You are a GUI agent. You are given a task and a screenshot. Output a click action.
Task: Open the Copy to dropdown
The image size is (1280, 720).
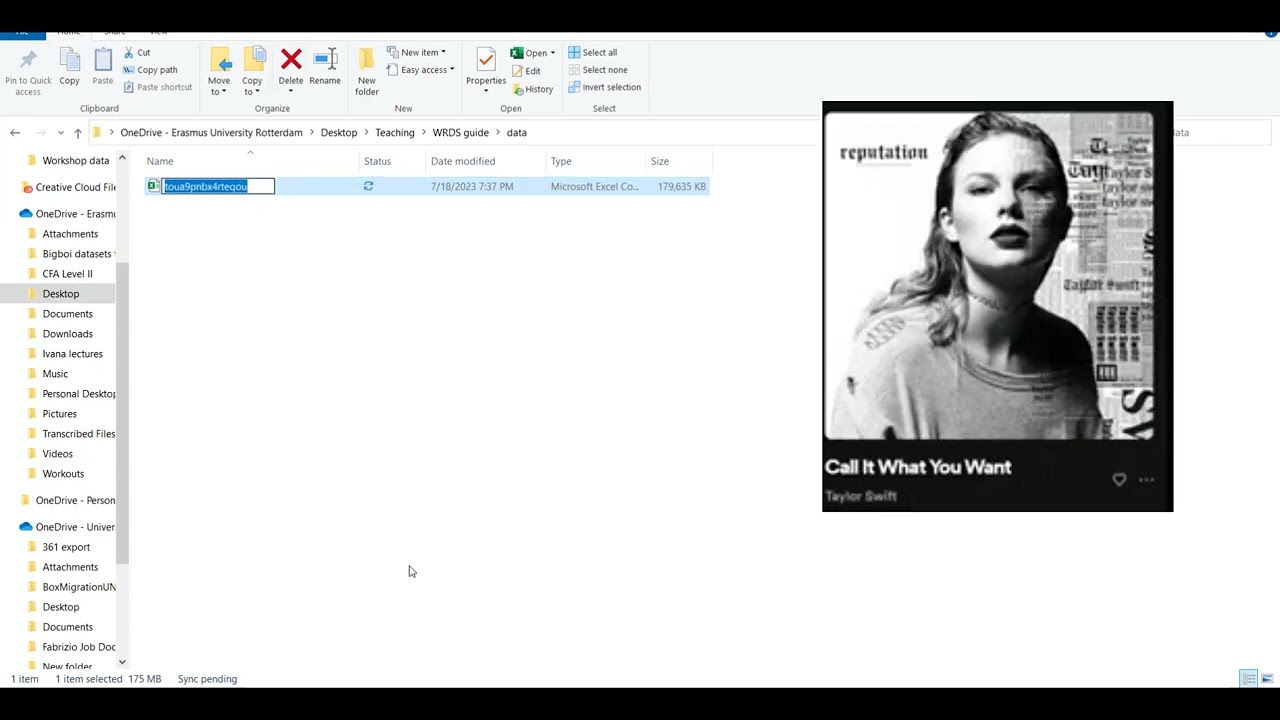pyautogui.click(x=252, y=72)
